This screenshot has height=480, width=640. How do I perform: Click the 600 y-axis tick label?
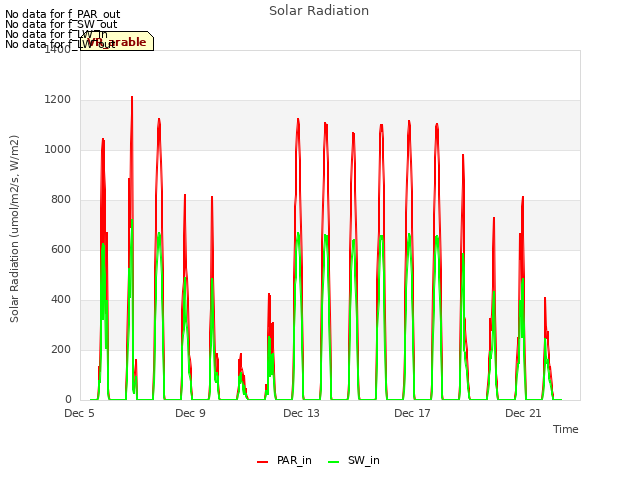click(x=61, y=250)
